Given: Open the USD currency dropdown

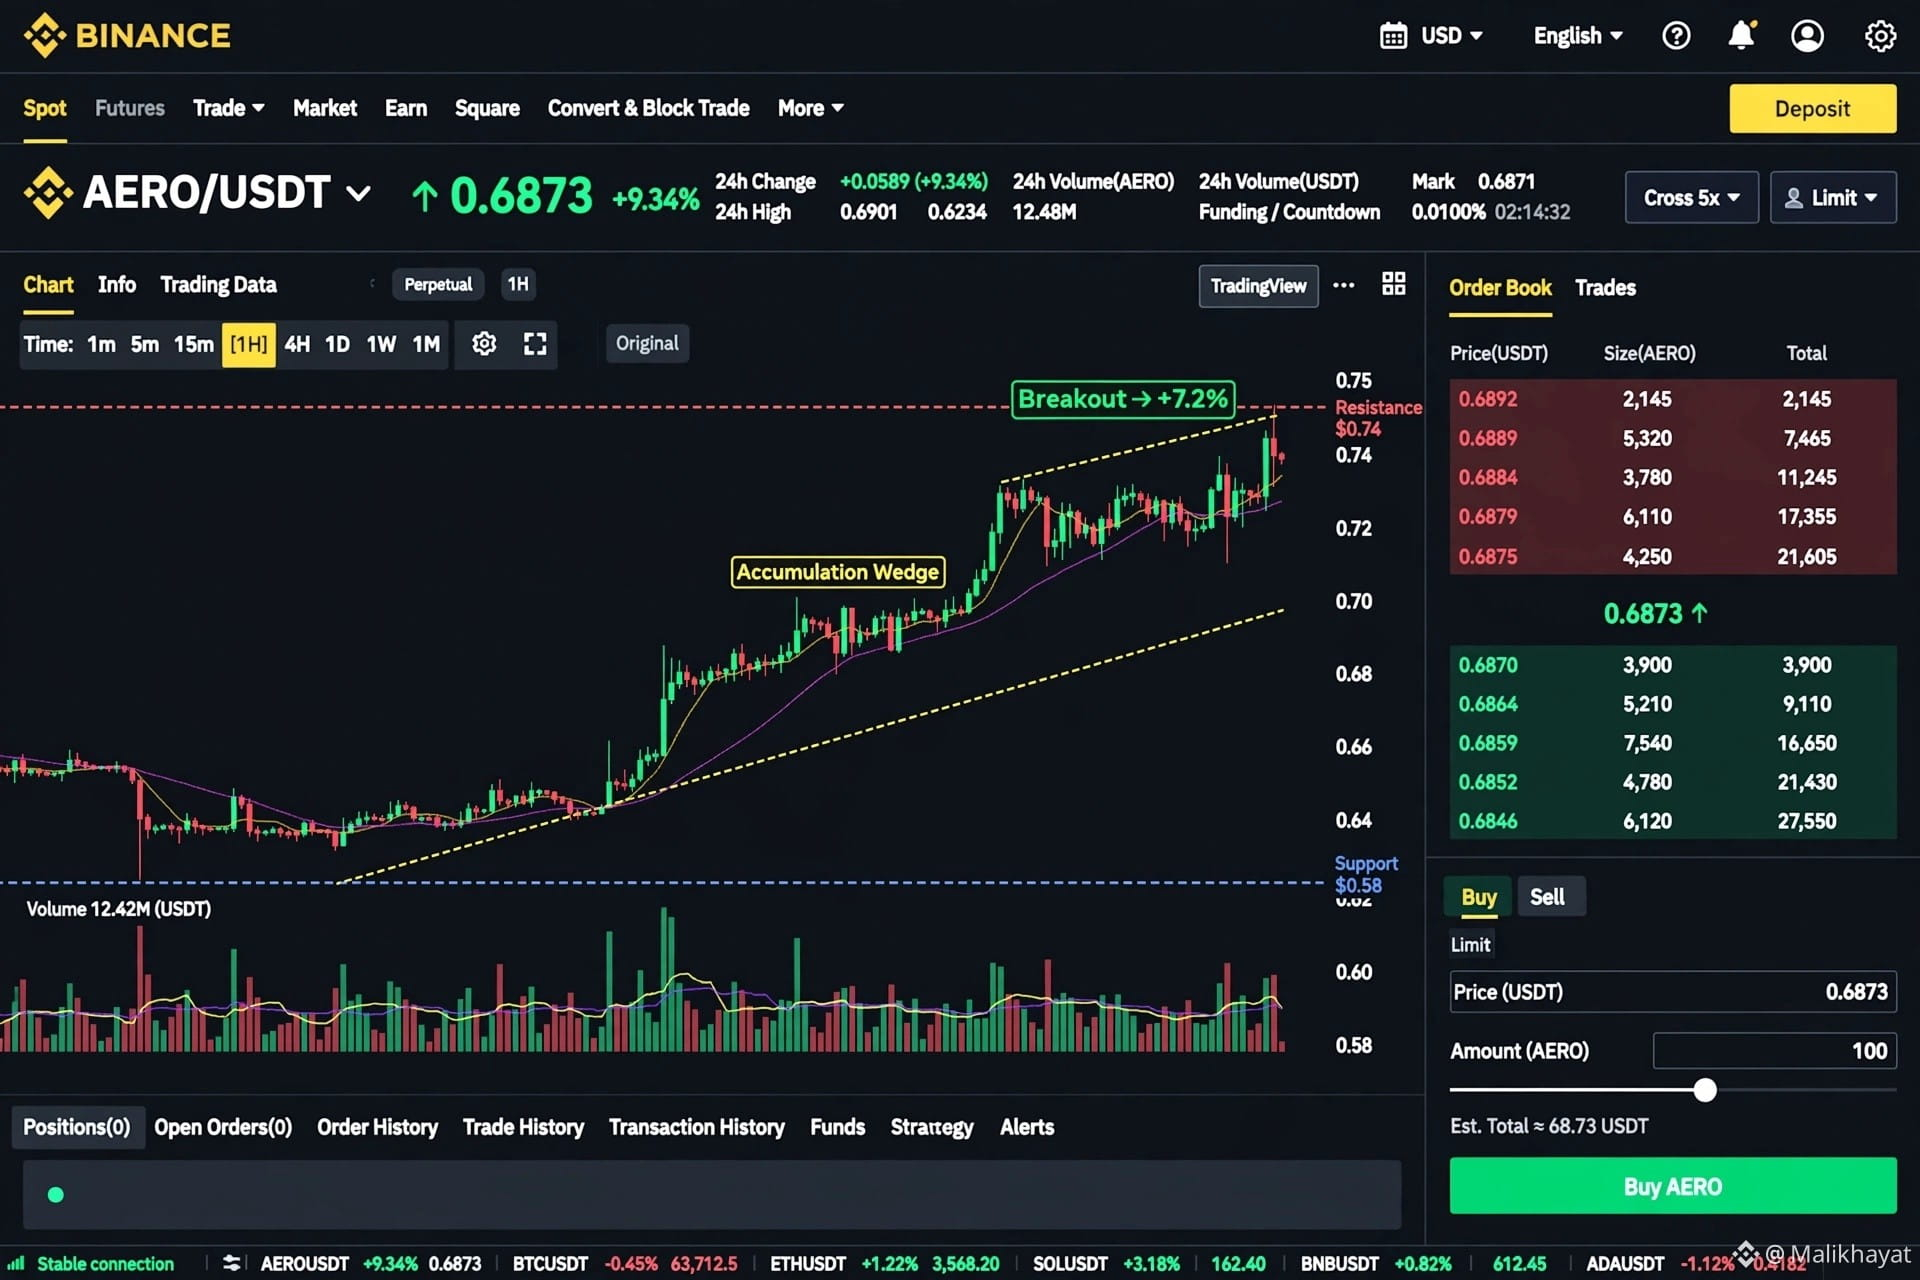Looking at the screenshot, I should [1451, 36].
